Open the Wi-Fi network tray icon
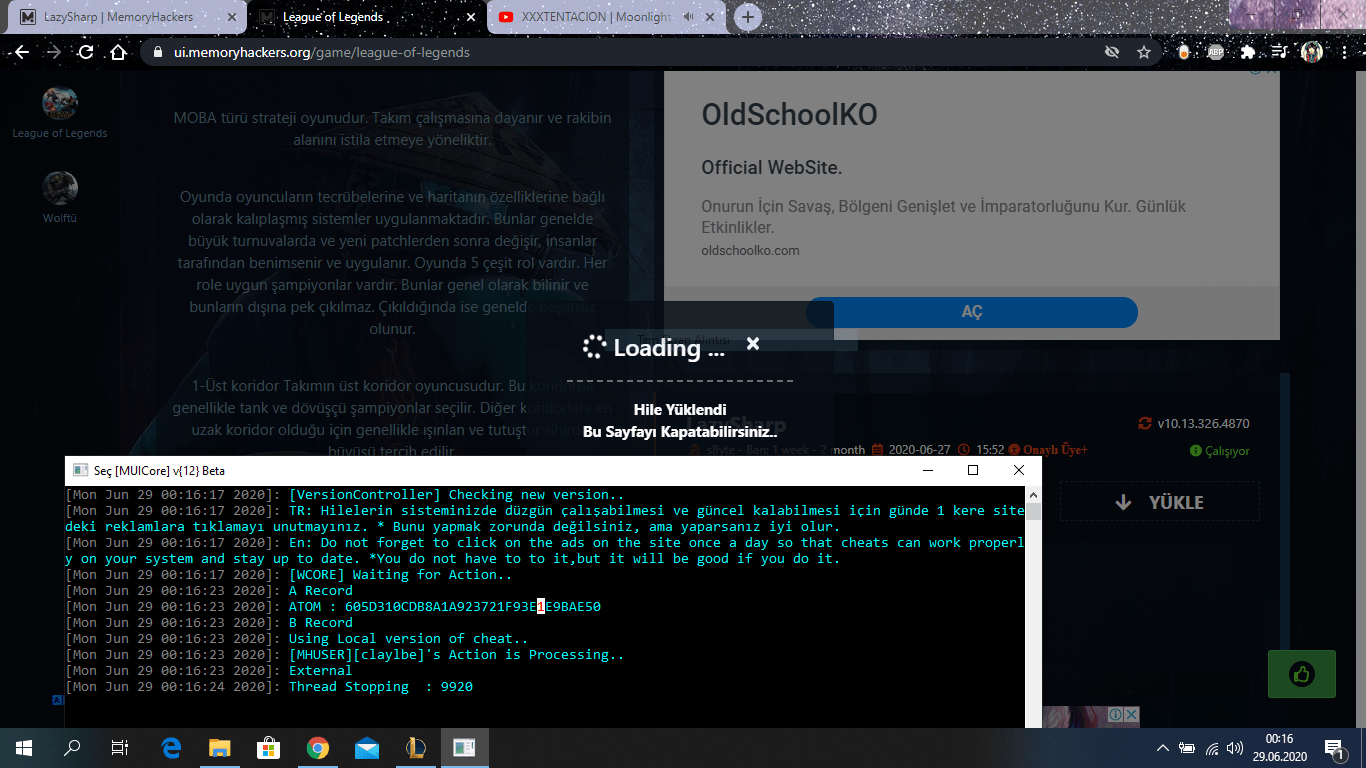Viewport: 1366px width, 768px height. click(x=1212, y=747)
